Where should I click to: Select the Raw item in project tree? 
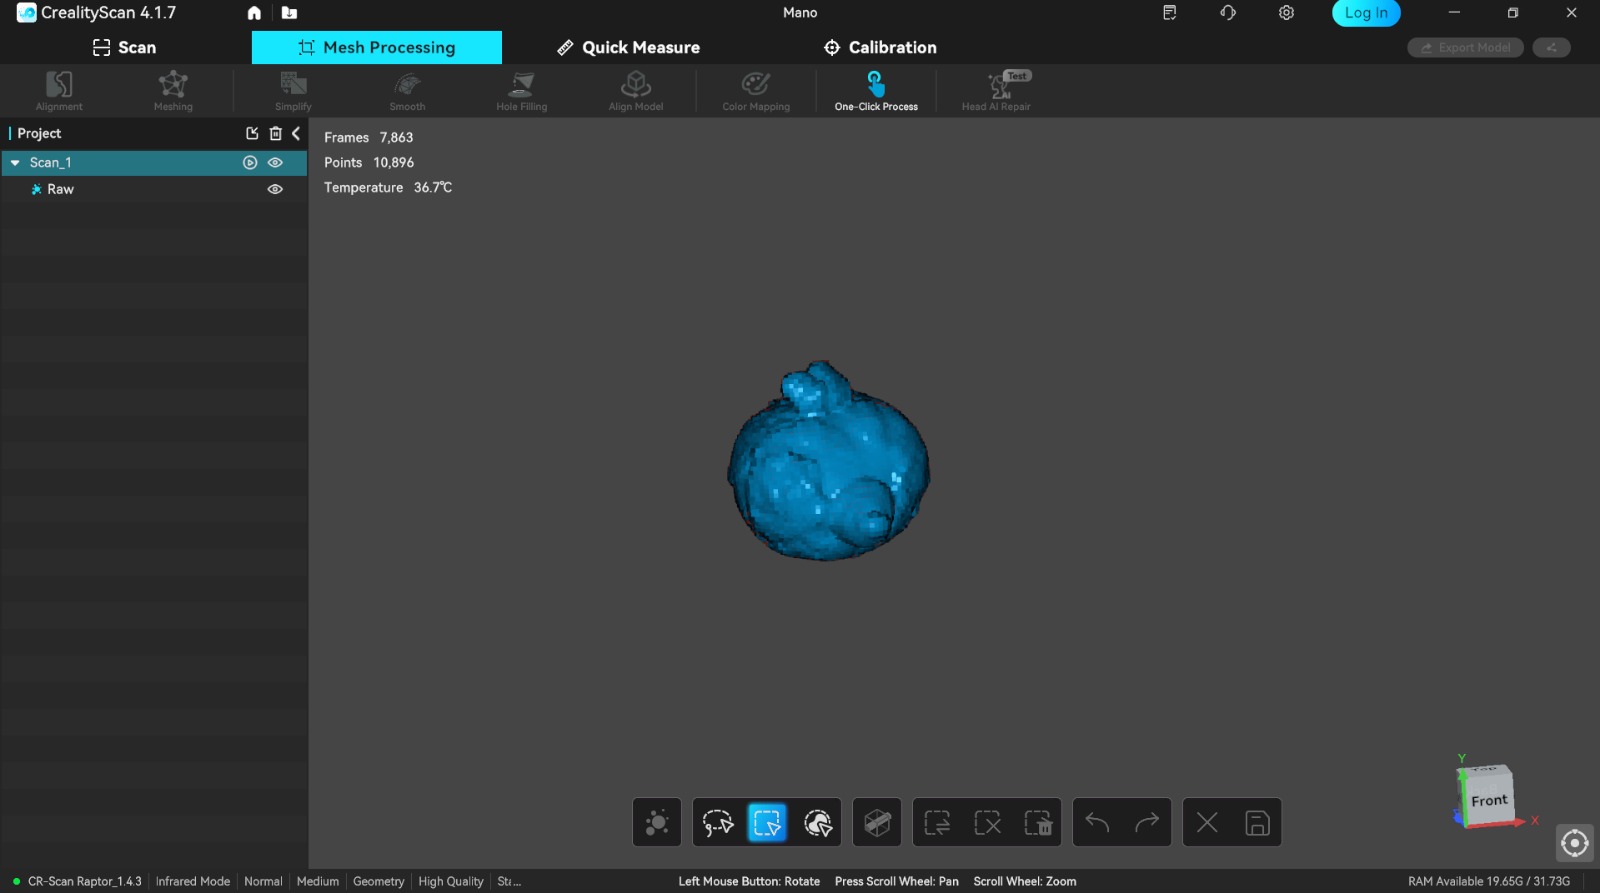154,189
